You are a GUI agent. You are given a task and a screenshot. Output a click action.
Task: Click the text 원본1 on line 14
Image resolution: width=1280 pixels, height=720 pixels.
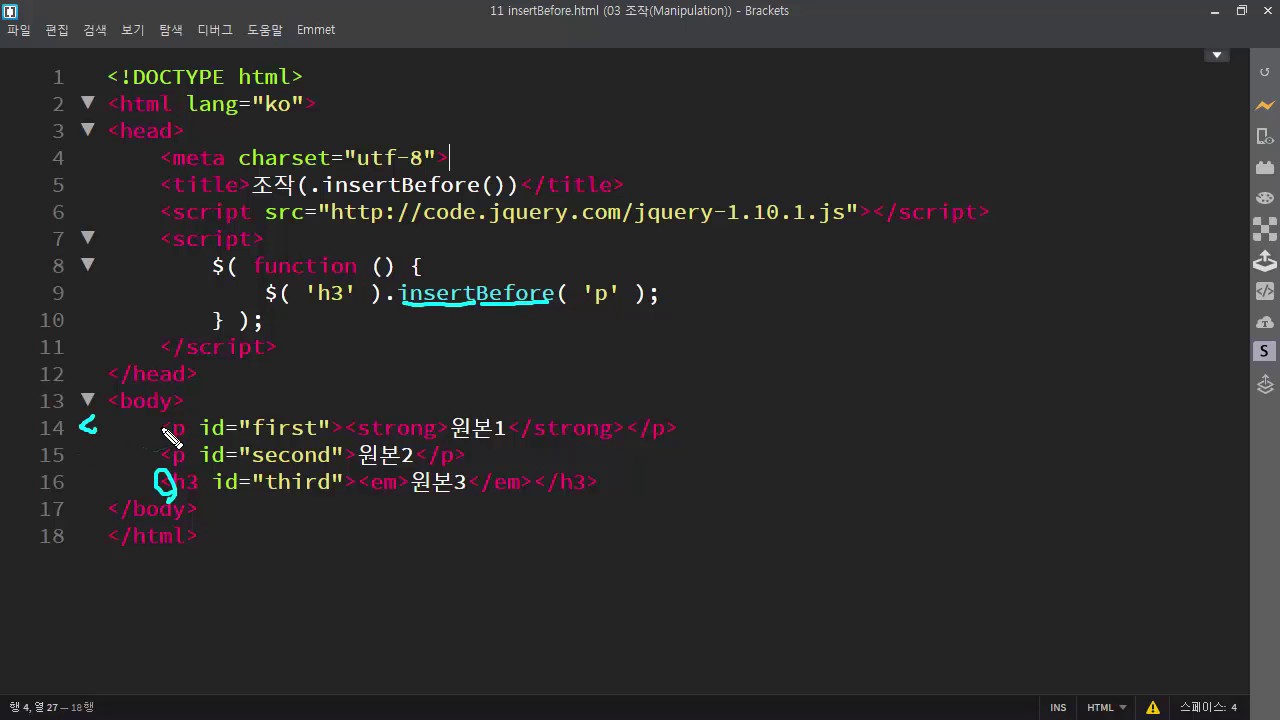[x=479, y=428]
